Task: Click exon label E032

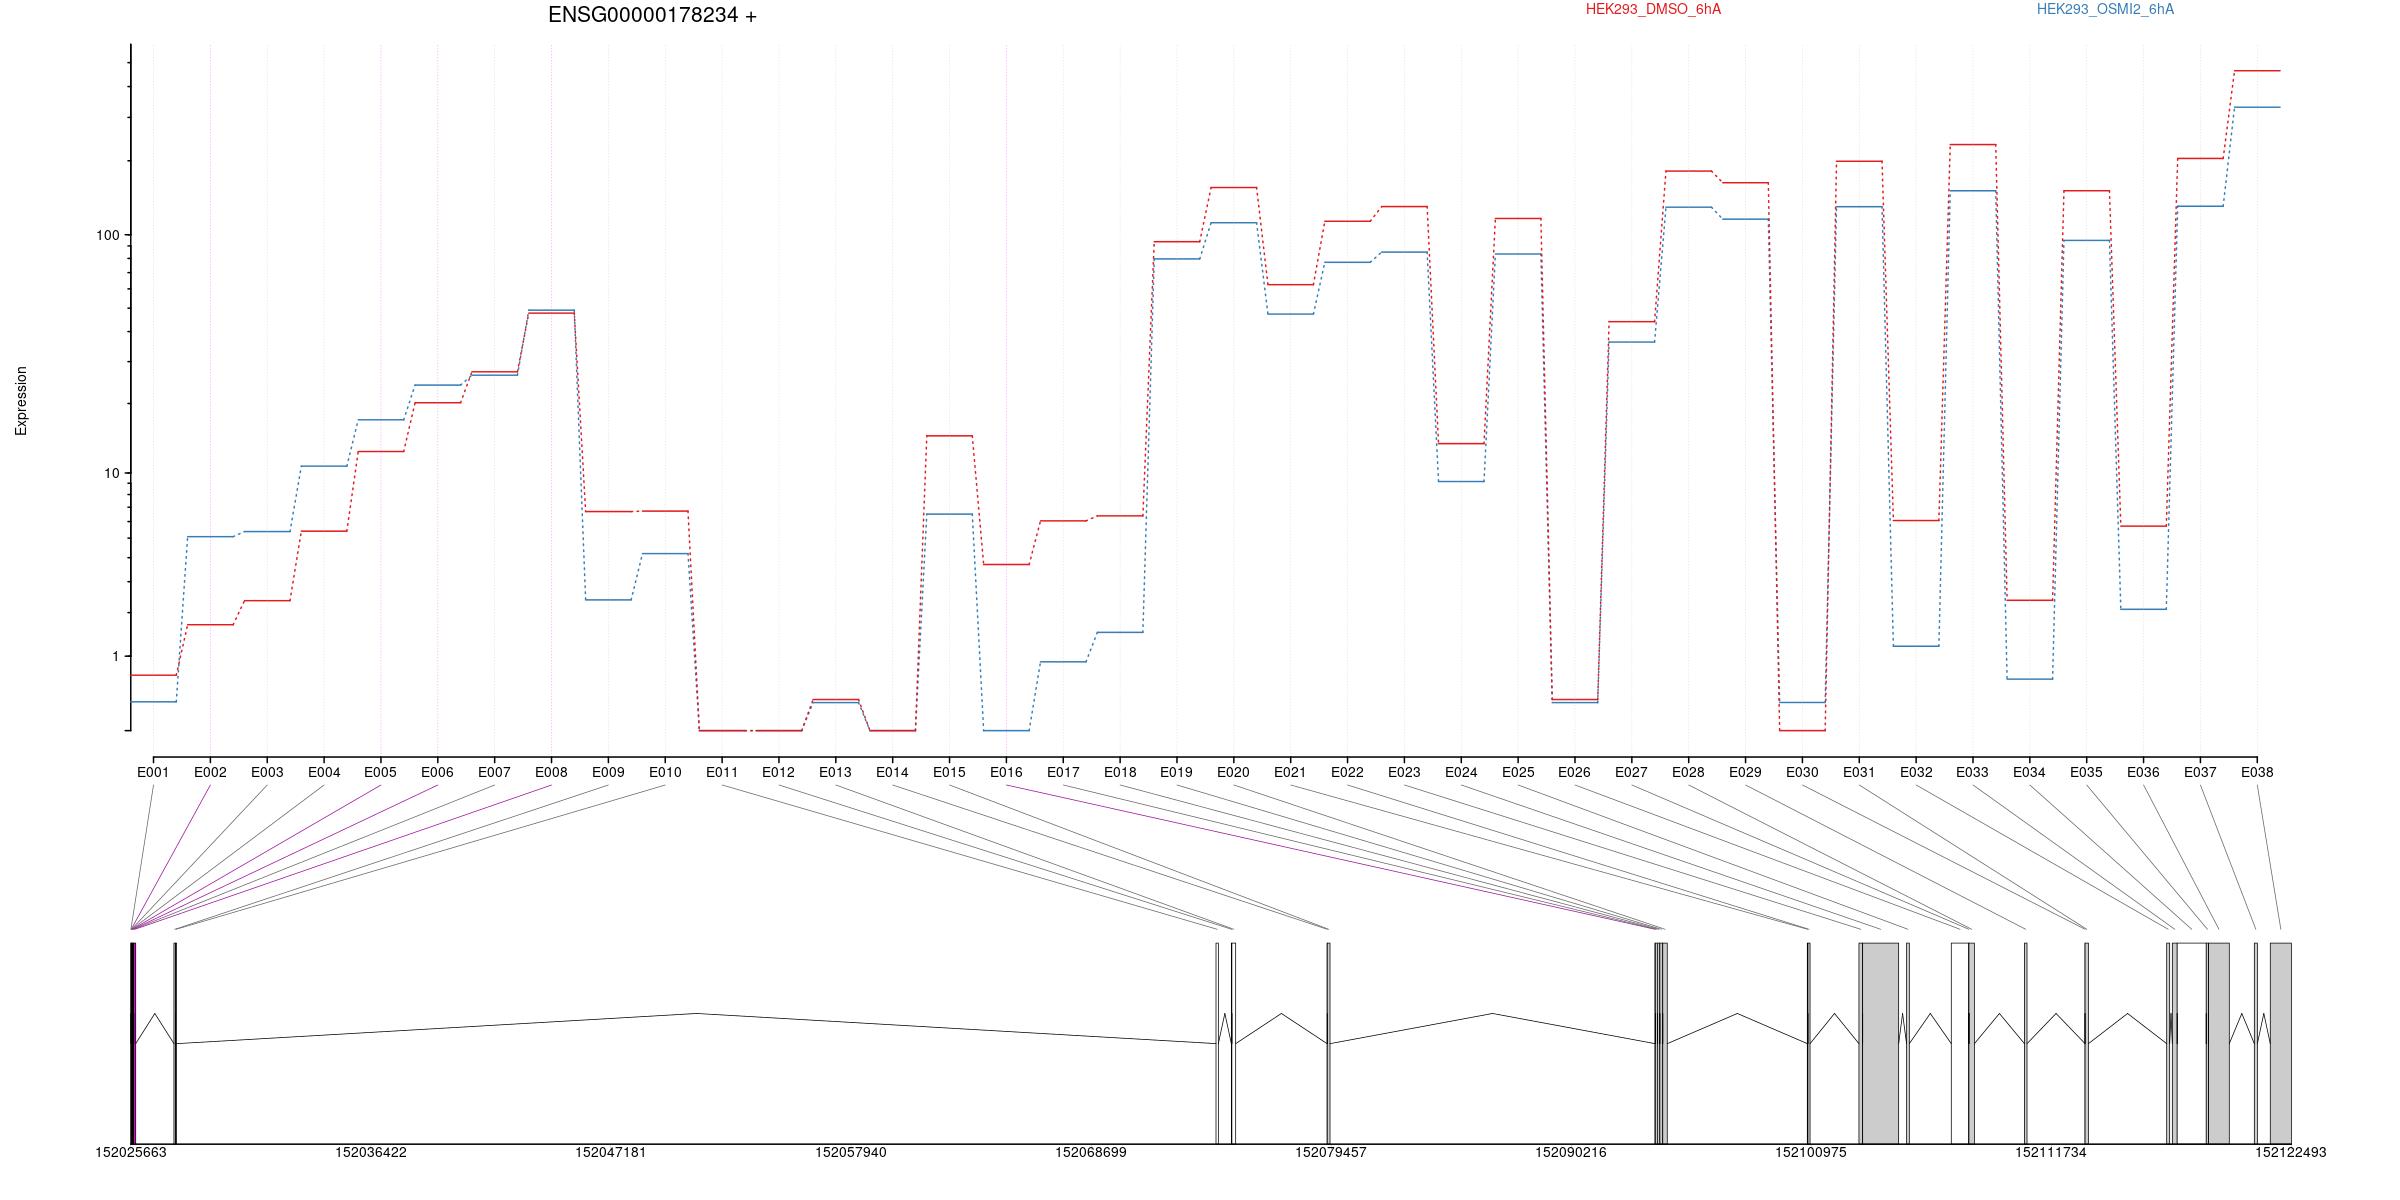Action: pos(1916,772)
